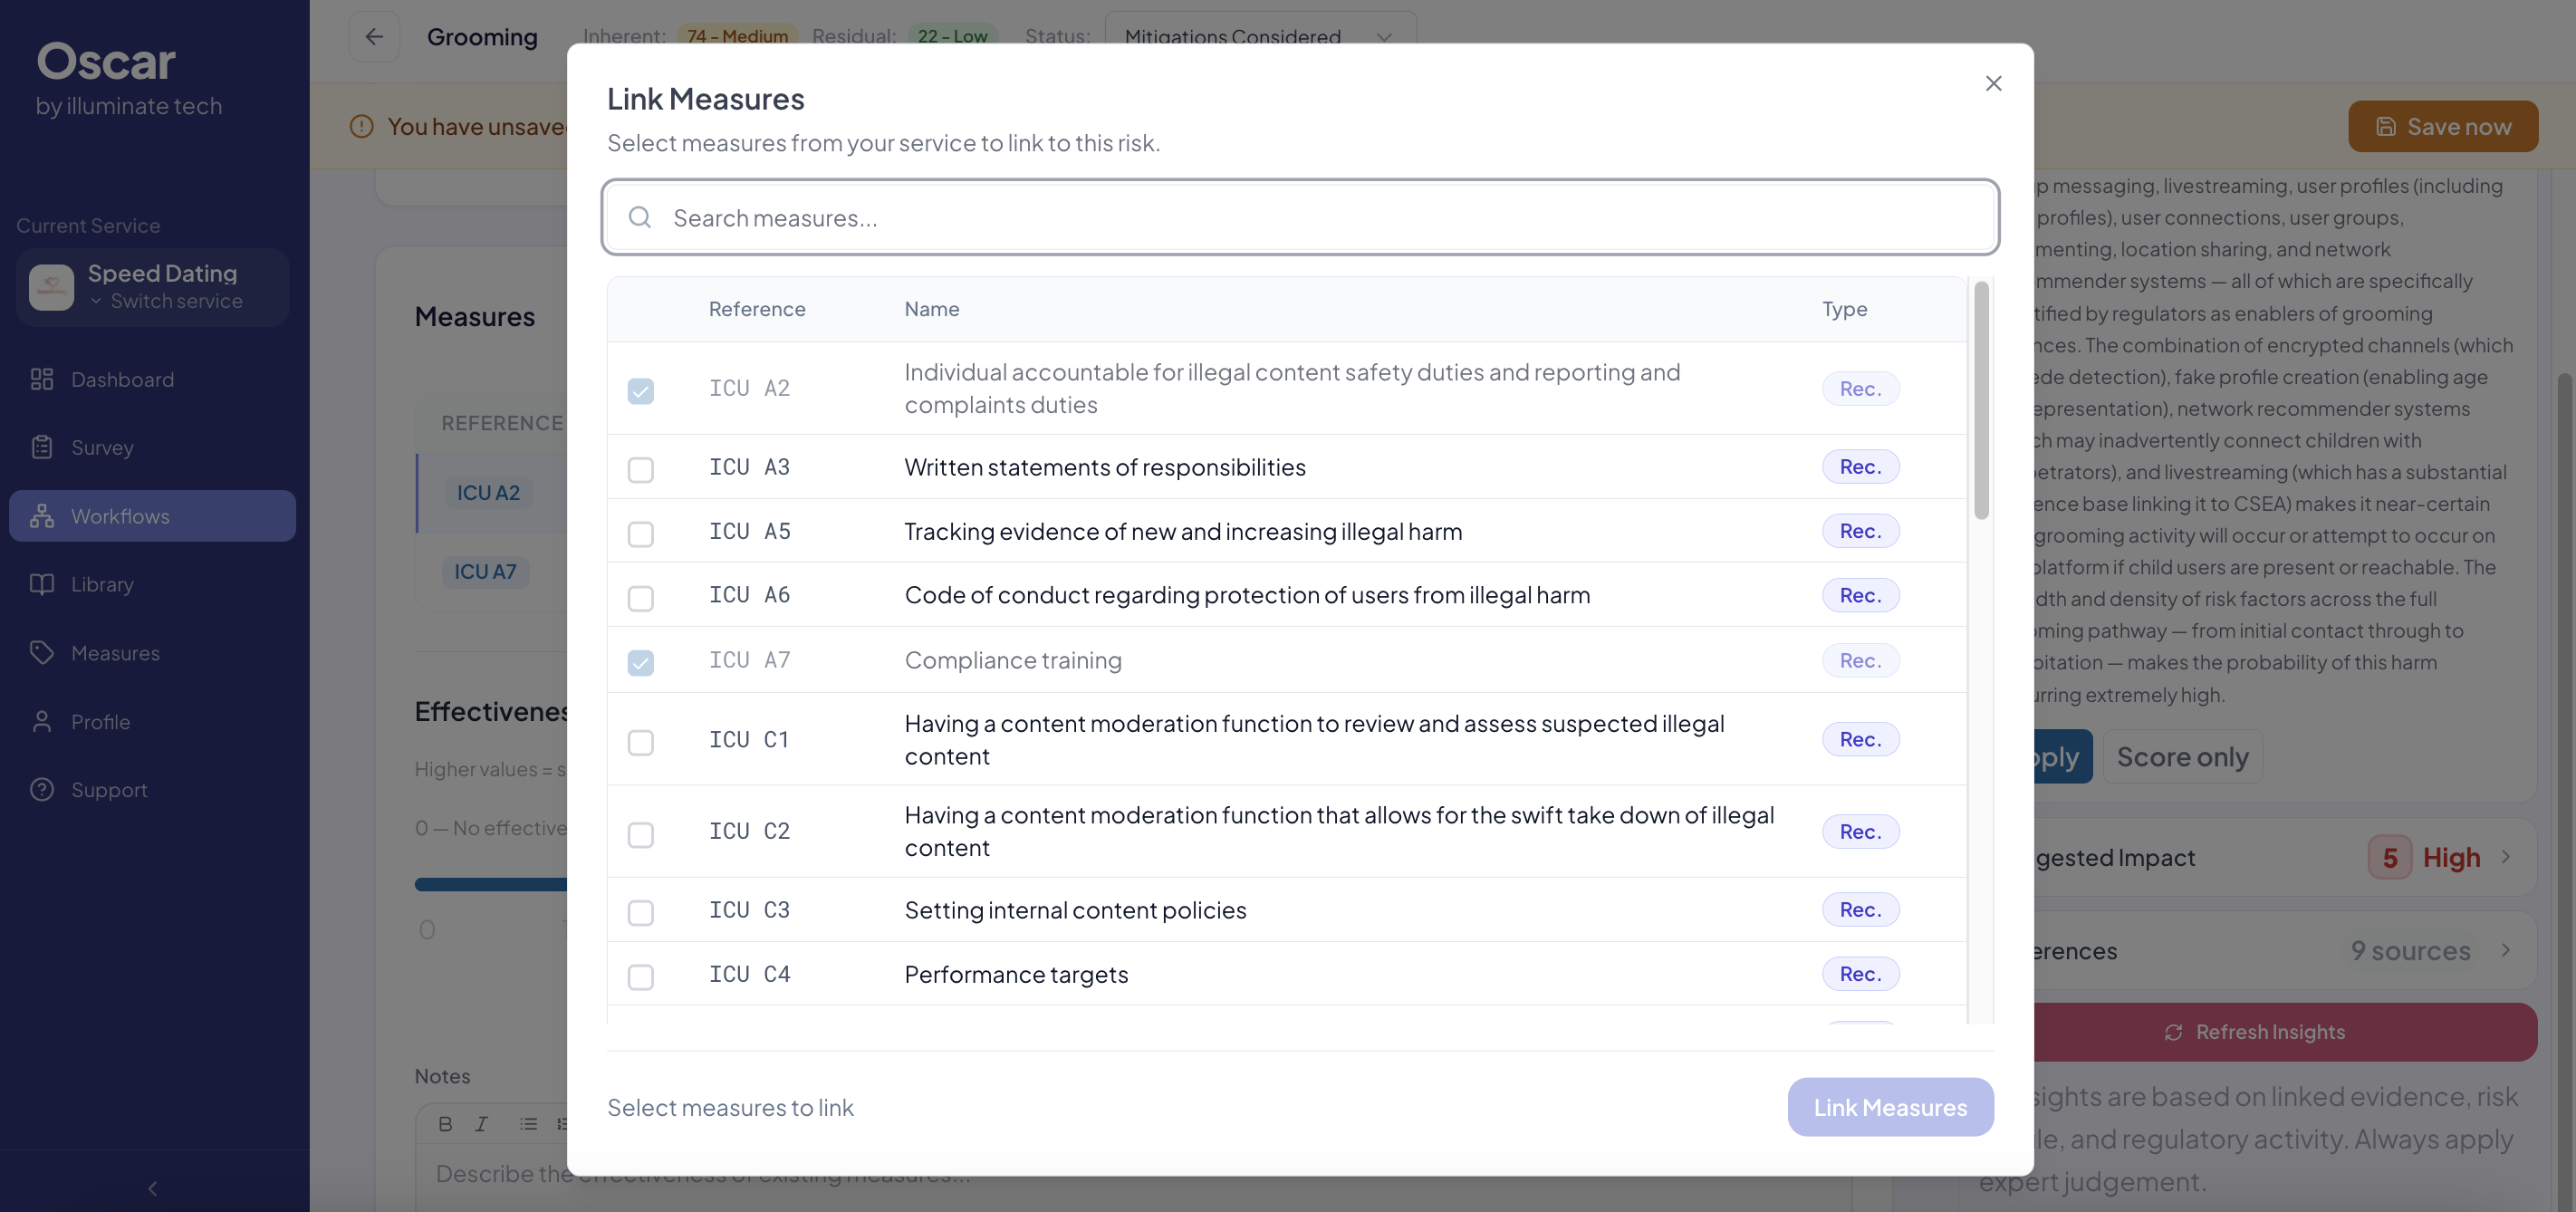Click the back arrow next to Grooming

[x=374, y=37]
